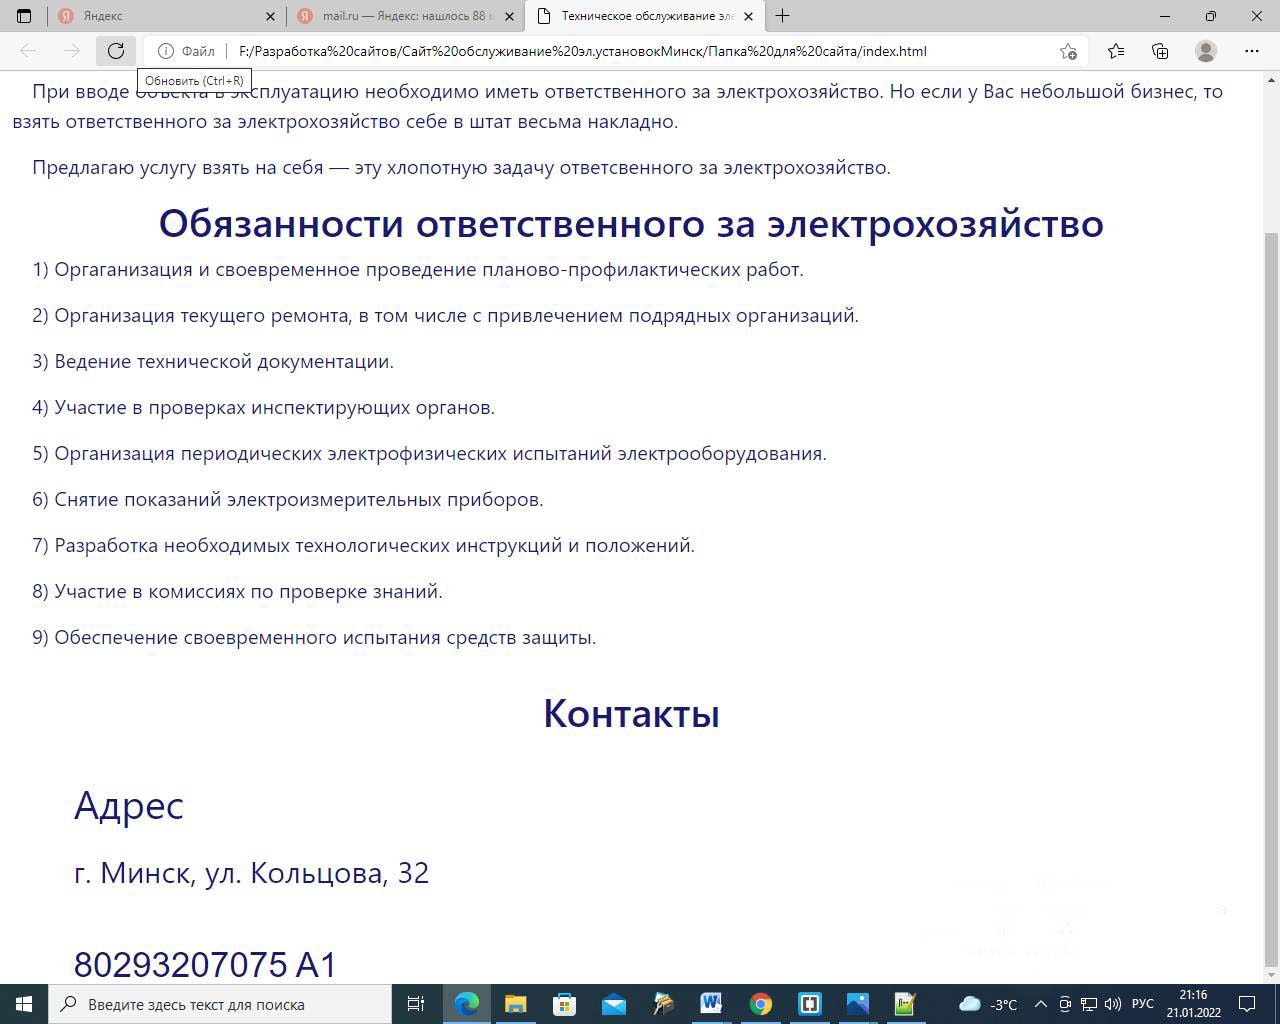The image size is (1280, 1024).
Task: Open Edge settings and more menu
Action: (x=1252, y=51)
